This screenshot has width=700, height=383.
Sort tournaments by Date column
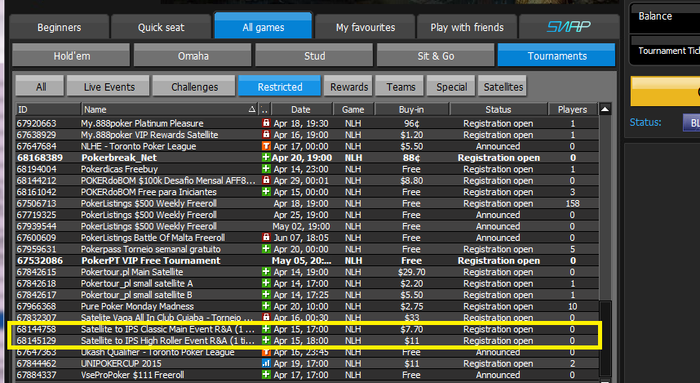[302, 109]
